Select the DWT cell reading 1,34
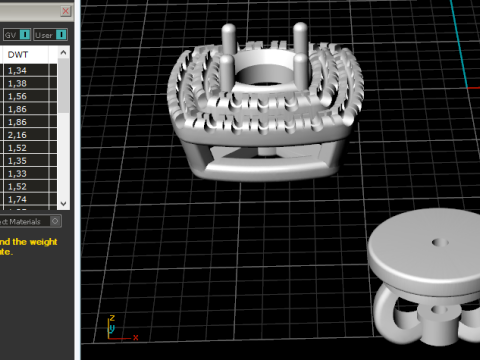This screenshot has height=360, width=480. pyautogui.click(x=26, y=70)
